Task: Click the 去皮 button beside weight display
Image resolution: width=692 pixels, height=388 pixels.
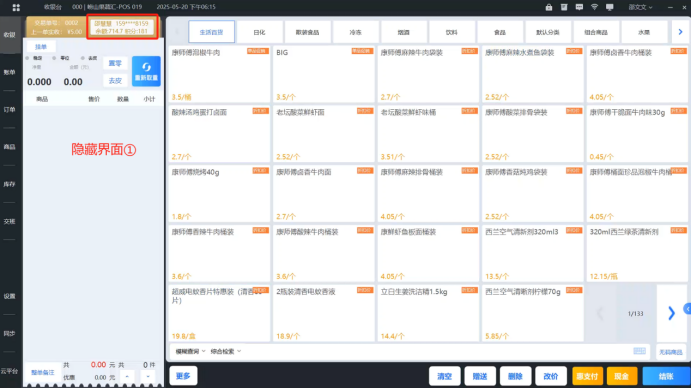Action: click(x=115, y=81)
